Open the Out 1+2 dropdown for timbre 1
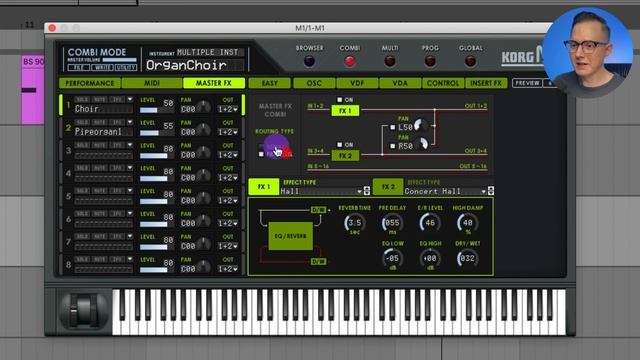The height and width of the screenshot is (360, 640). 228,109
